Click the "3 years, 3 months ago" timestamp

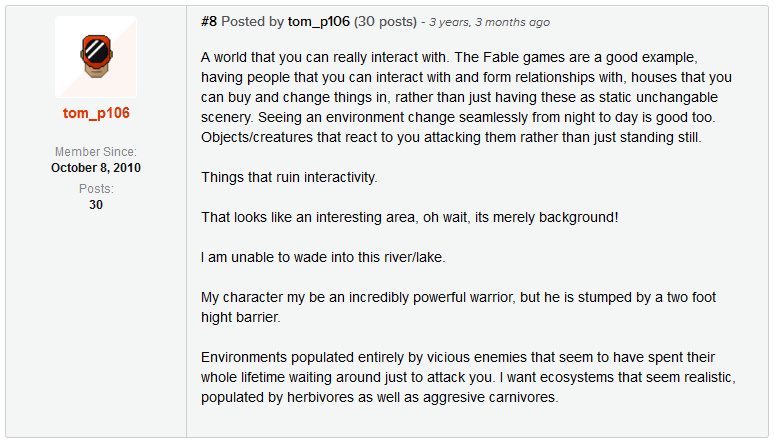[489, 22]
